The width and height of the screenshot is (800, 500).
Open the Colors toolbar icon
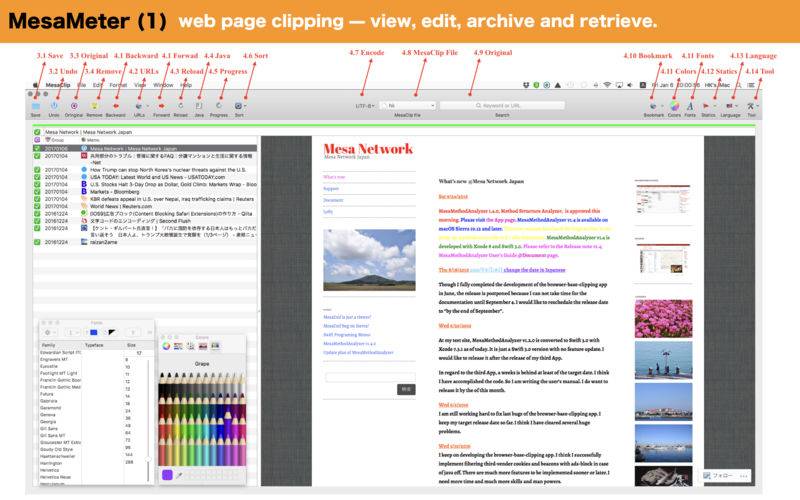(674, 106)
